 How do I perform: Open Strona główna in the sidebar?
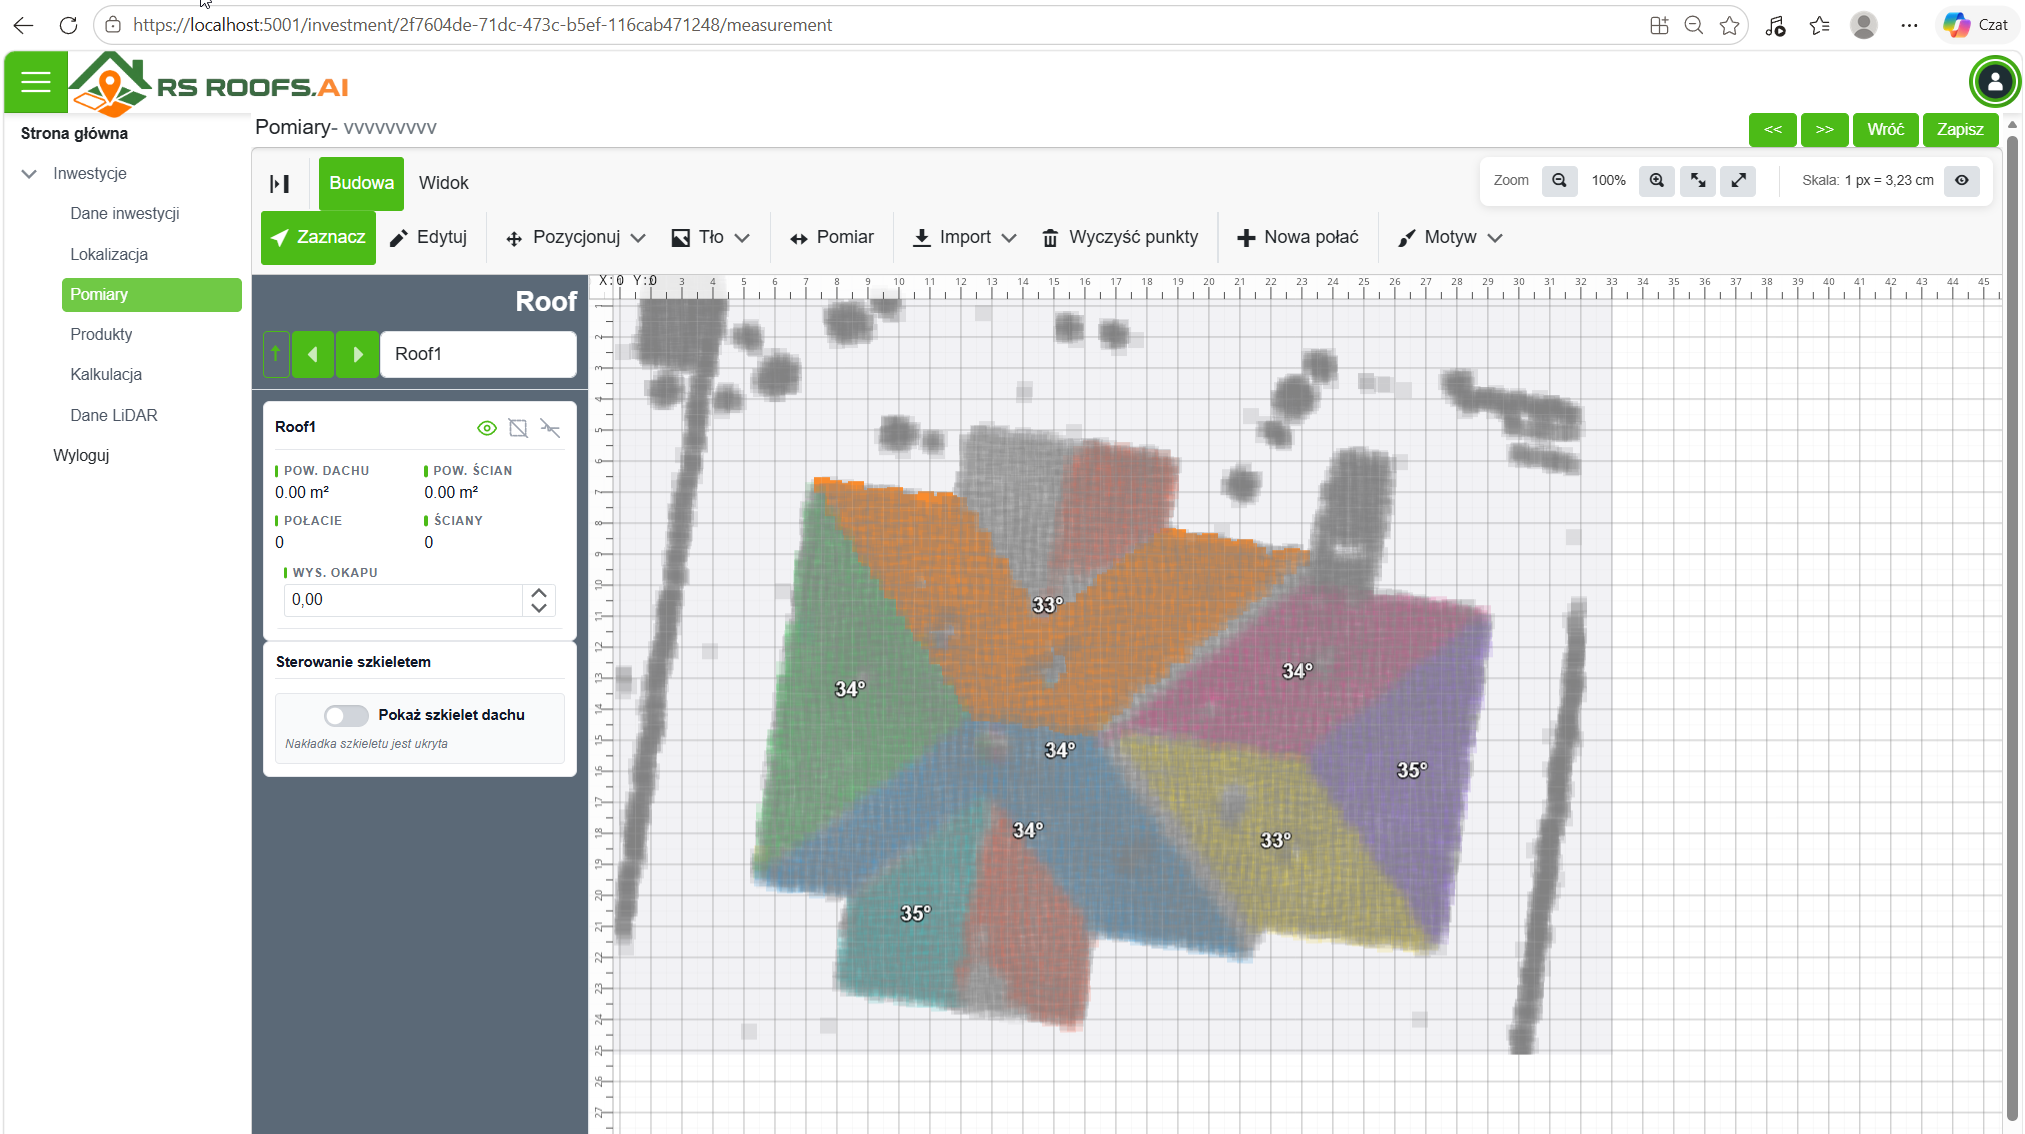pyautogui.click(x=74, y=134)
